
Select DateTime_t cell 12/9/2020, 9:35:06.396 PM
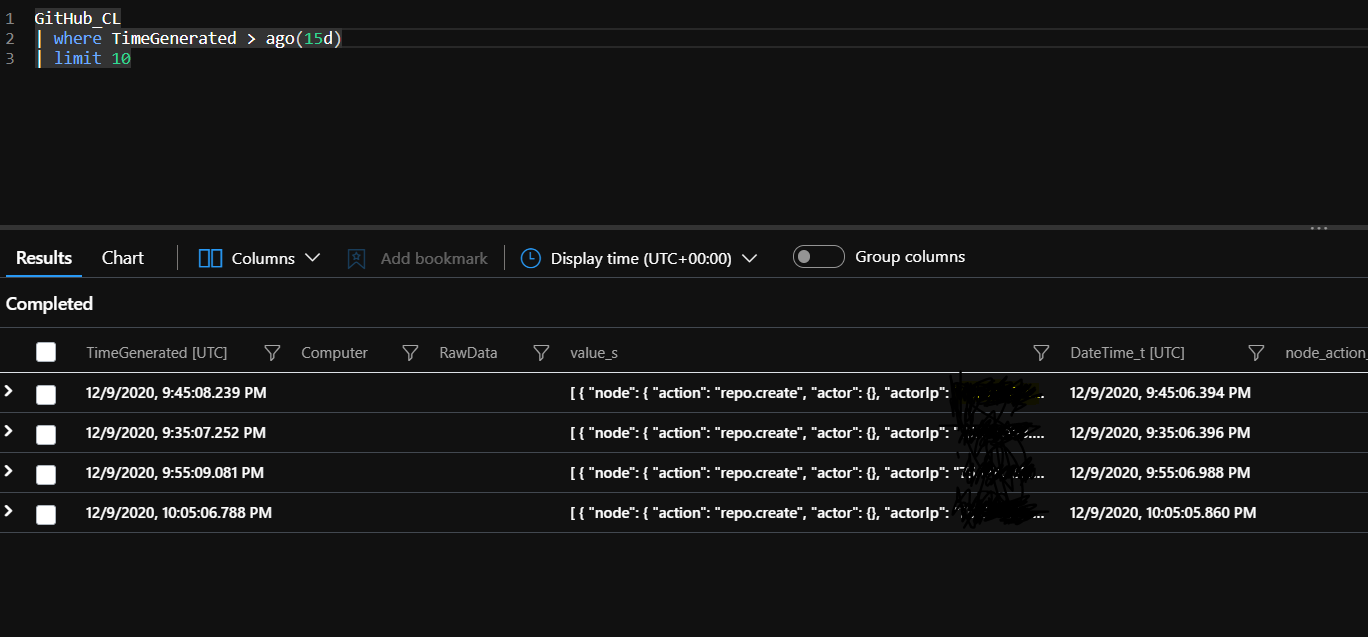(x=1160, y=433)
